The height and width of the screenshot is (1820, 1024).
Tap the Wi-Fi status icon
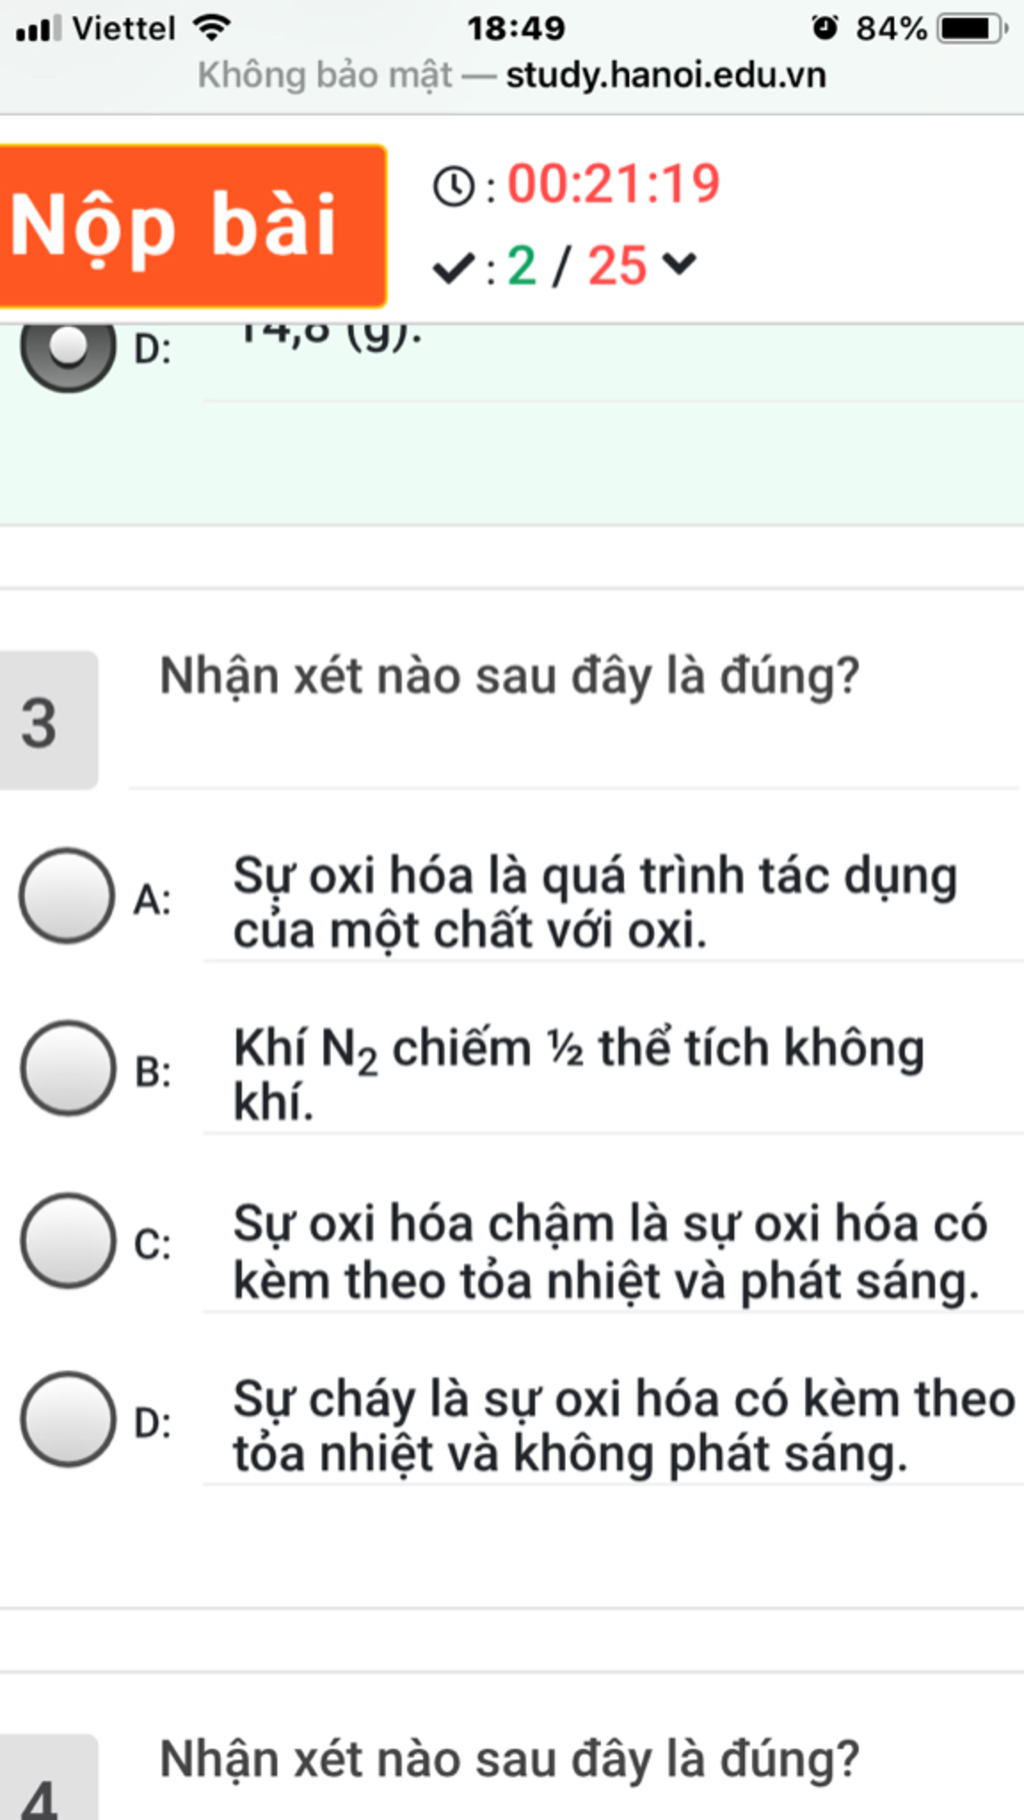(x=211, y=27)
